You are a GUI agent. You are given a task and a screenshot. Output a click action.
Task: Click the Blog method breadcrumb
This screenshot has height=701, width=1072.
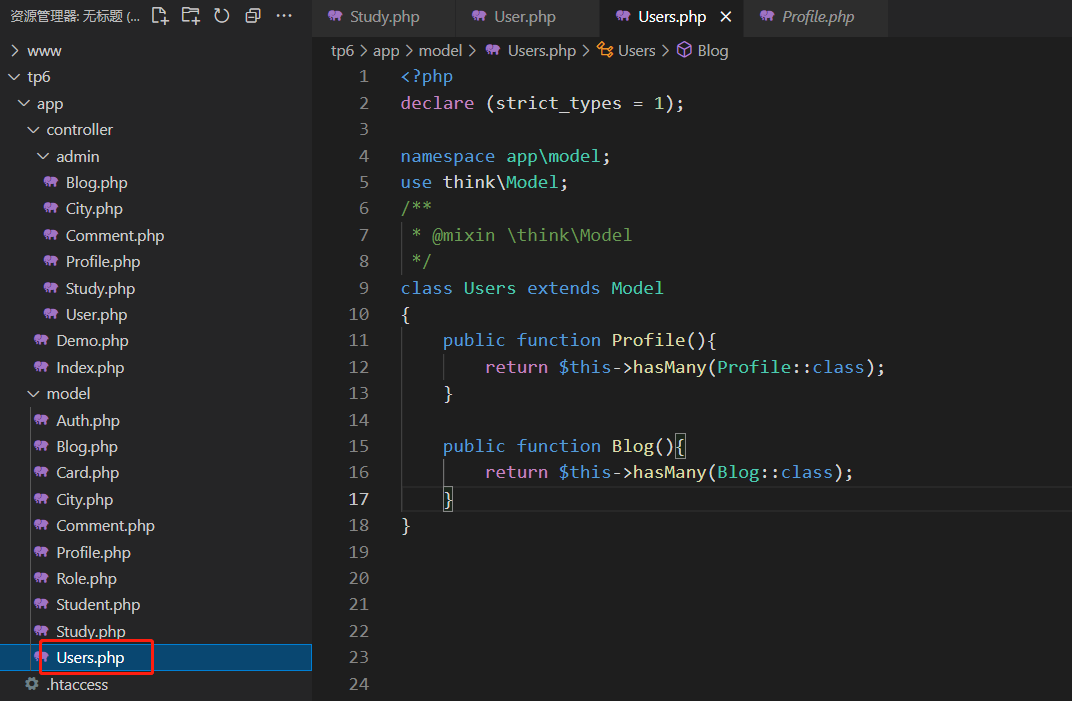tap(712, 51)
